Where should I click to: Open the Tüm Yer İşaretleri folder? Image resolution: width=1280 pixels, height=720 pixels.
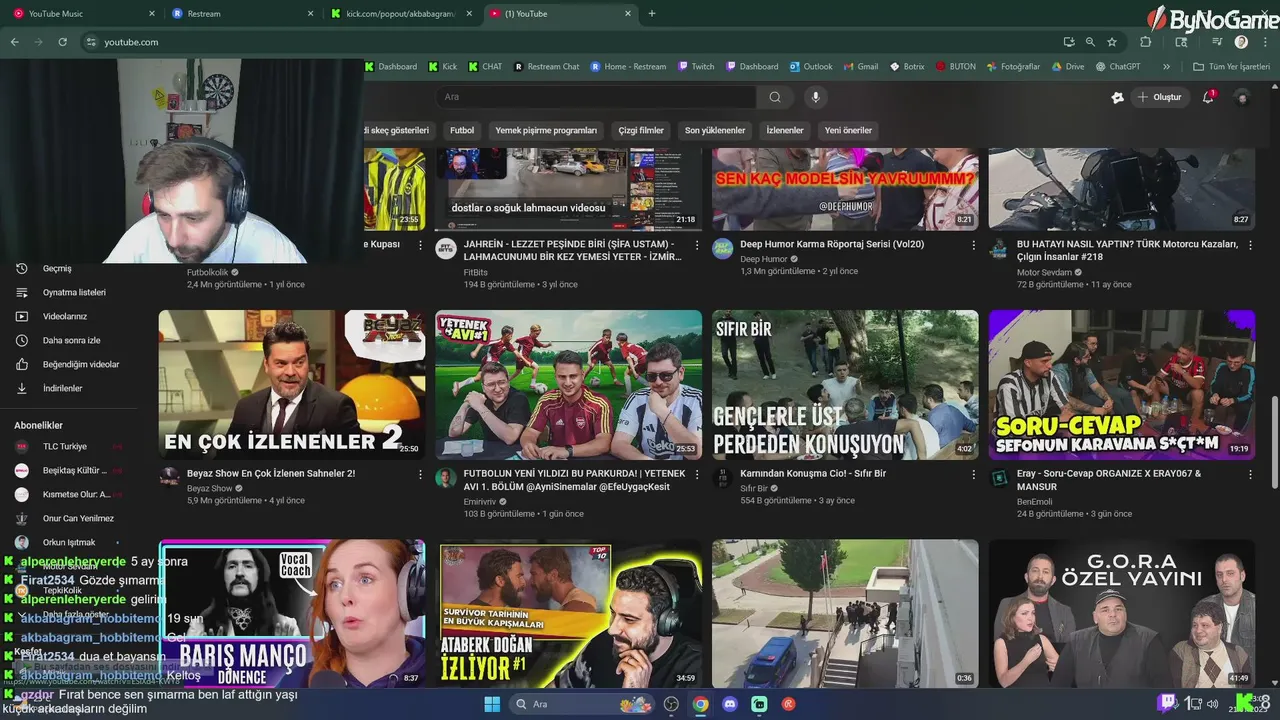tap(1232, 67)
